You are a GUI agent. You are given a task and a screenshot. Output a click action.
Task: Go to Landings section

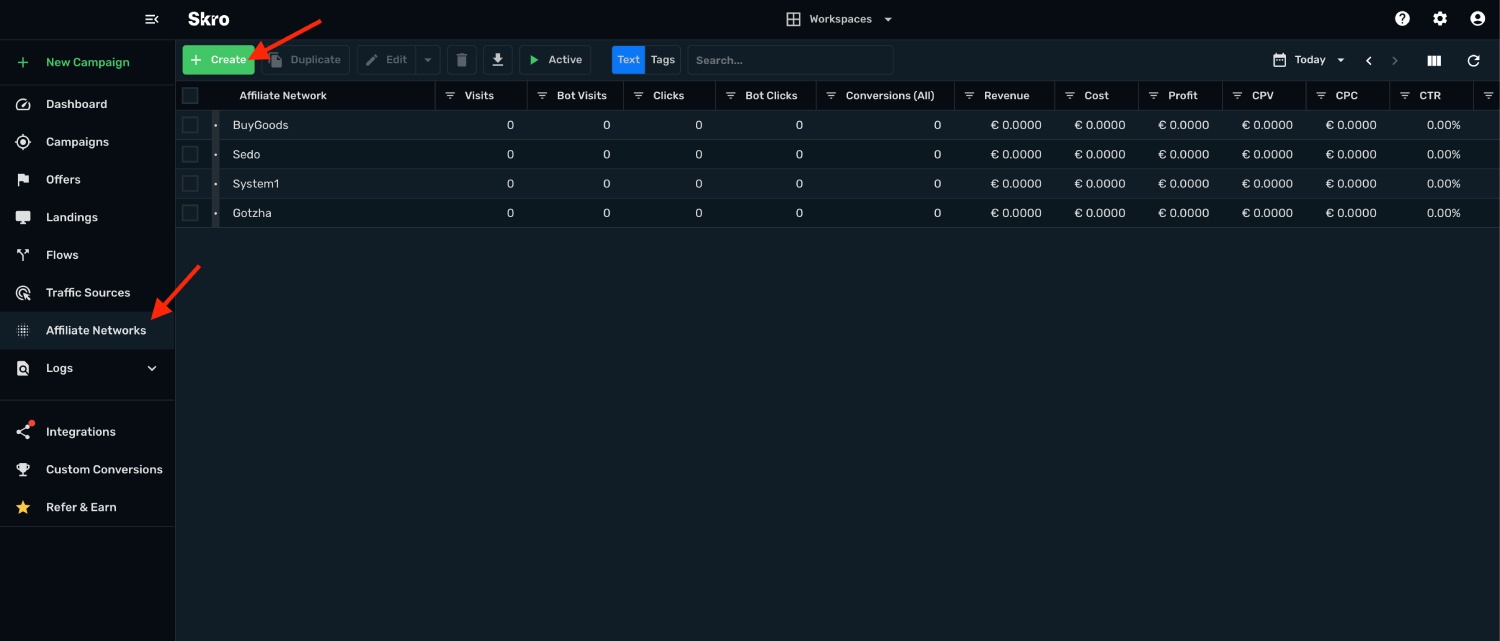tap(87, 217)
